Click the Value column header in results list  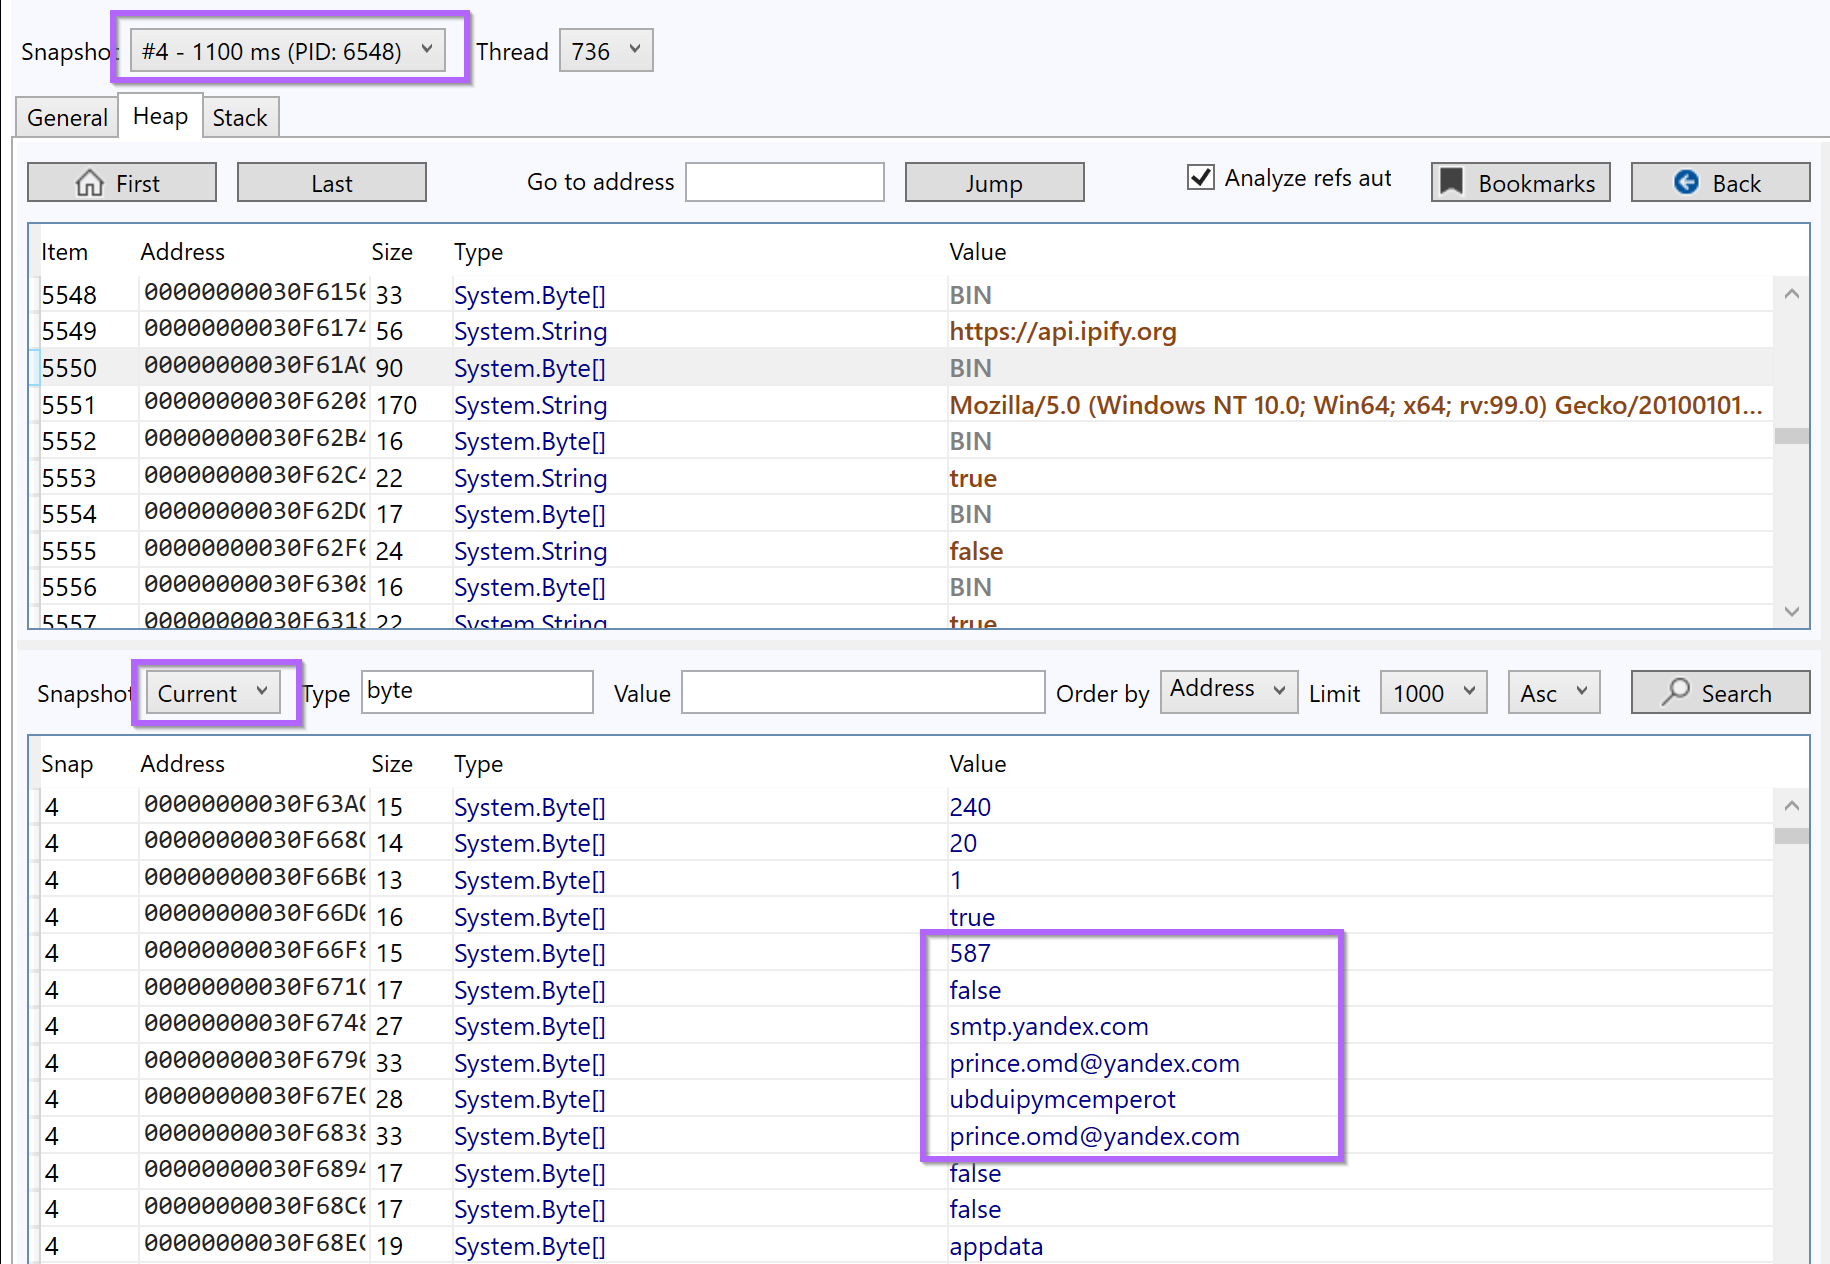[x=977, y=764]
